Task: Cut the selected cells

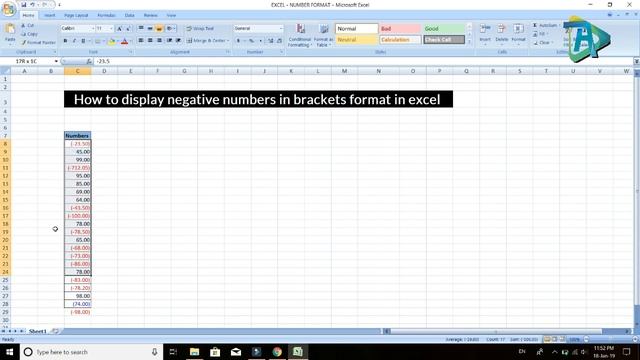Action: tap(28, 26)
